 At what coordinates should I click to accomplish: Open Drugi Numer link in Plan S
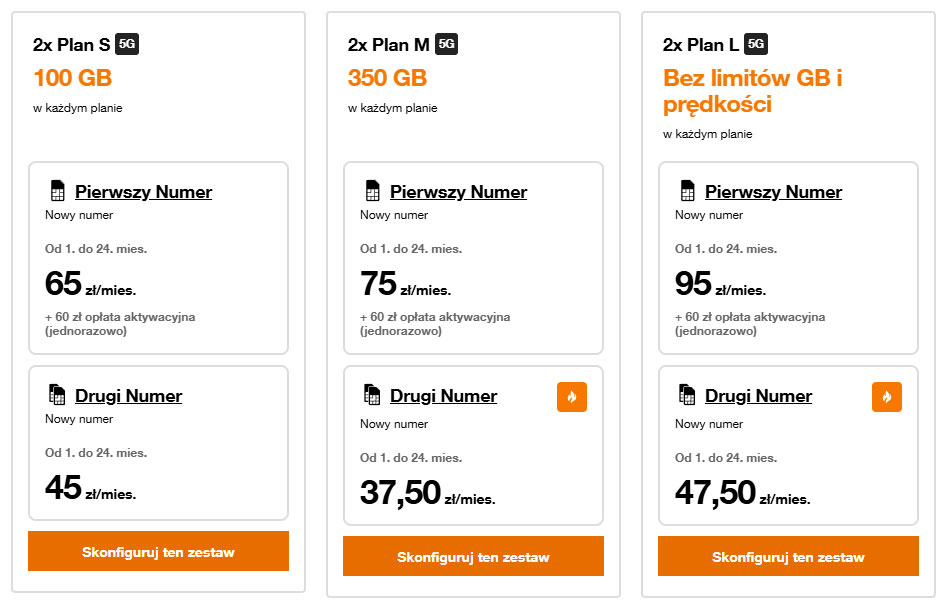click(128, 396)
